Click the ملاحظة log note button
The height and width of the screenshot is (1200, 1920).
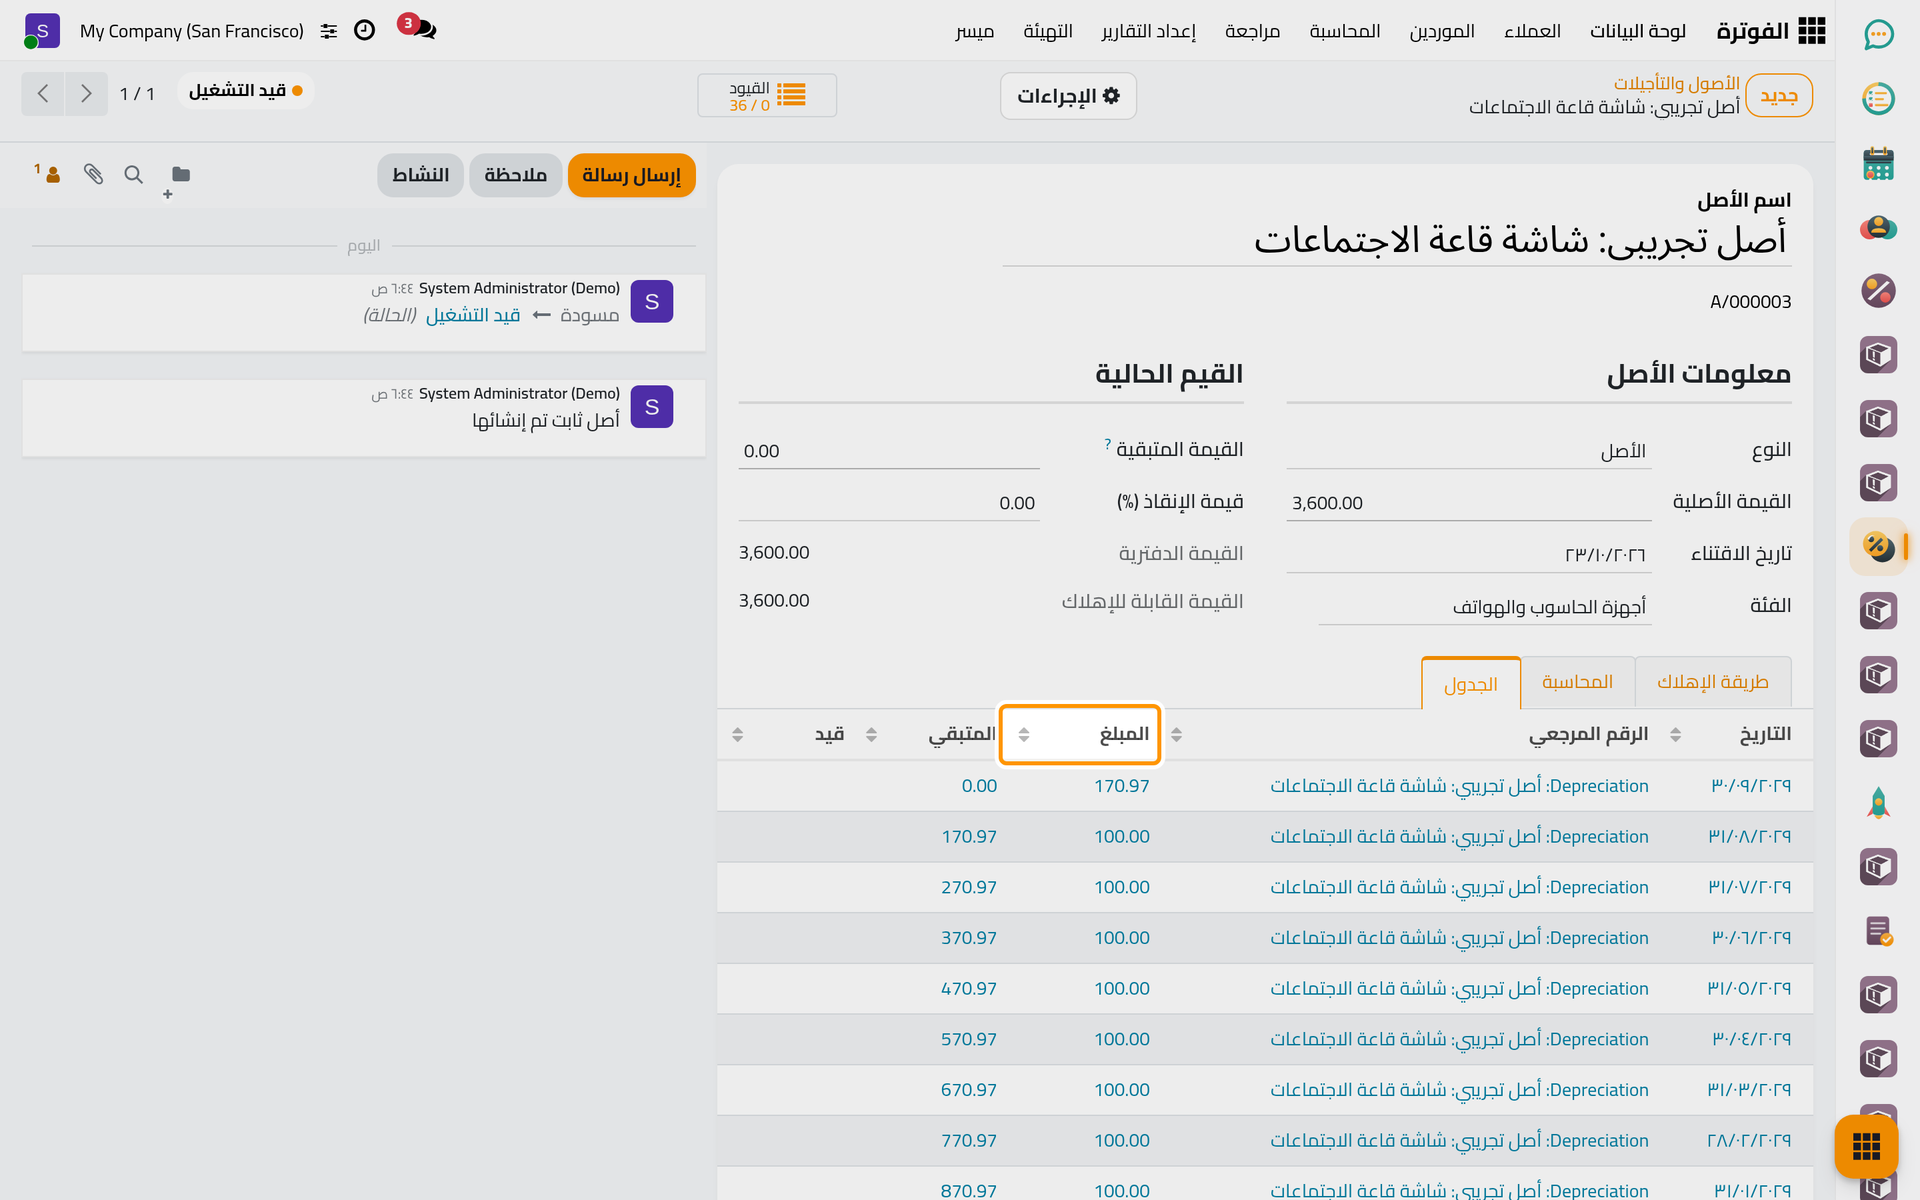click(x=516, y=175)
